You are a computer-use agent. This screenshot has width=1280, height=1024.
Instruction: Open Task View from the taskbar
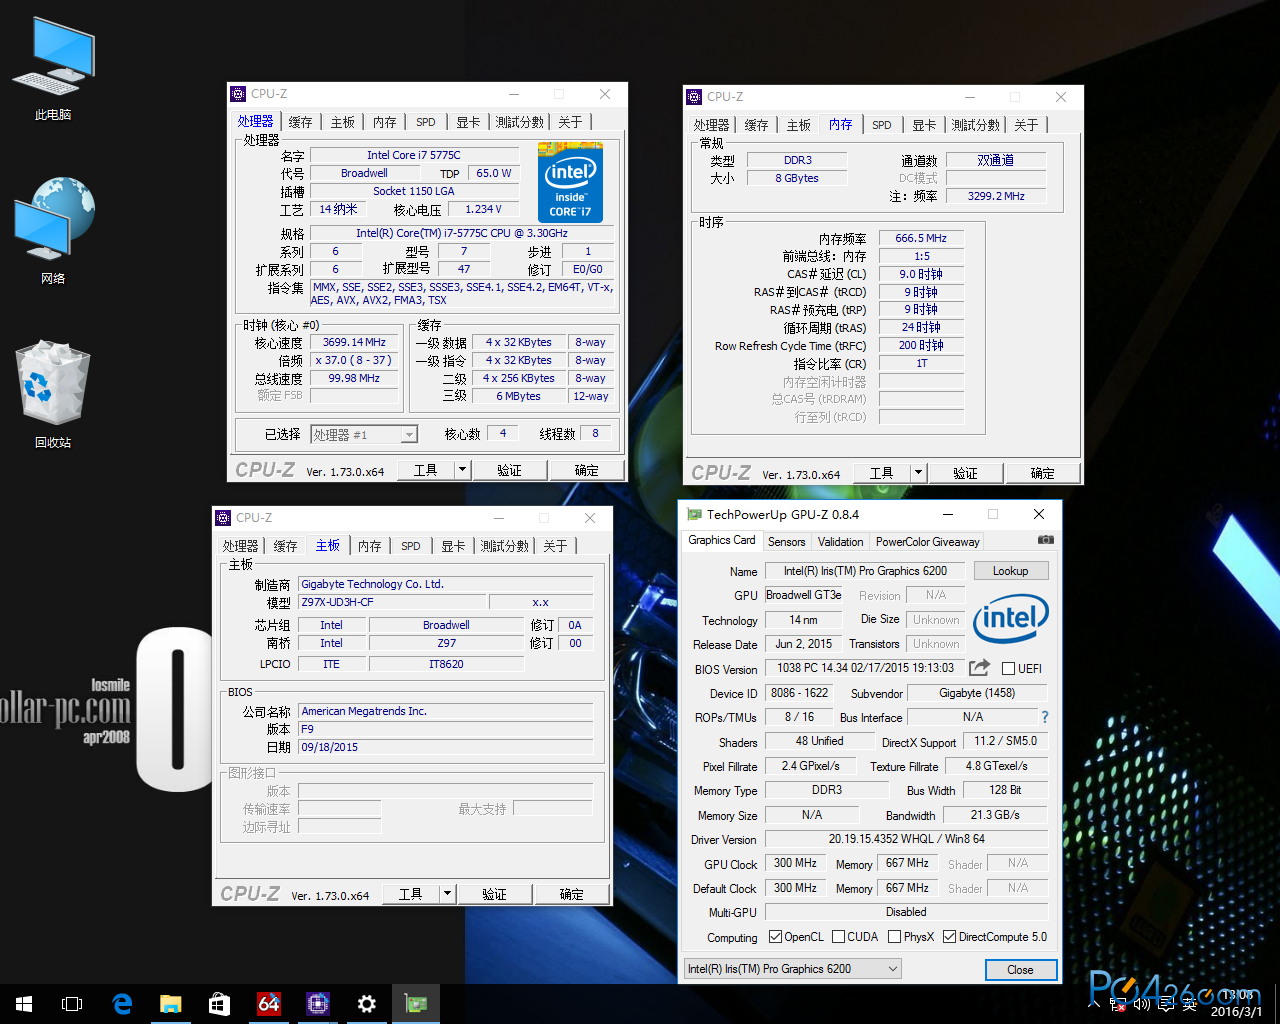72,1004
